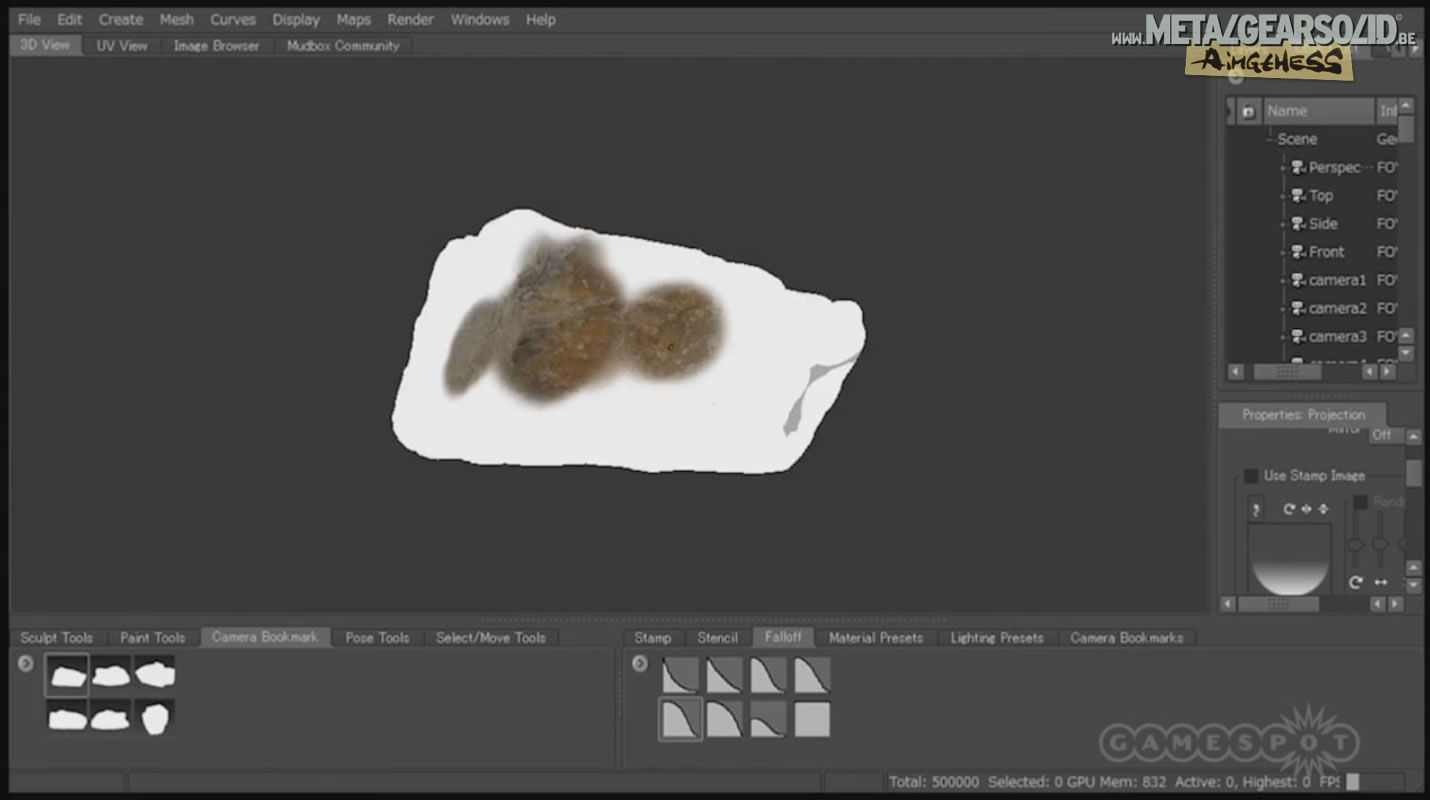This screenshot has width=1430, height=800.
Task: Switch to the Image Browser tab
Action: tap(216, 46)
